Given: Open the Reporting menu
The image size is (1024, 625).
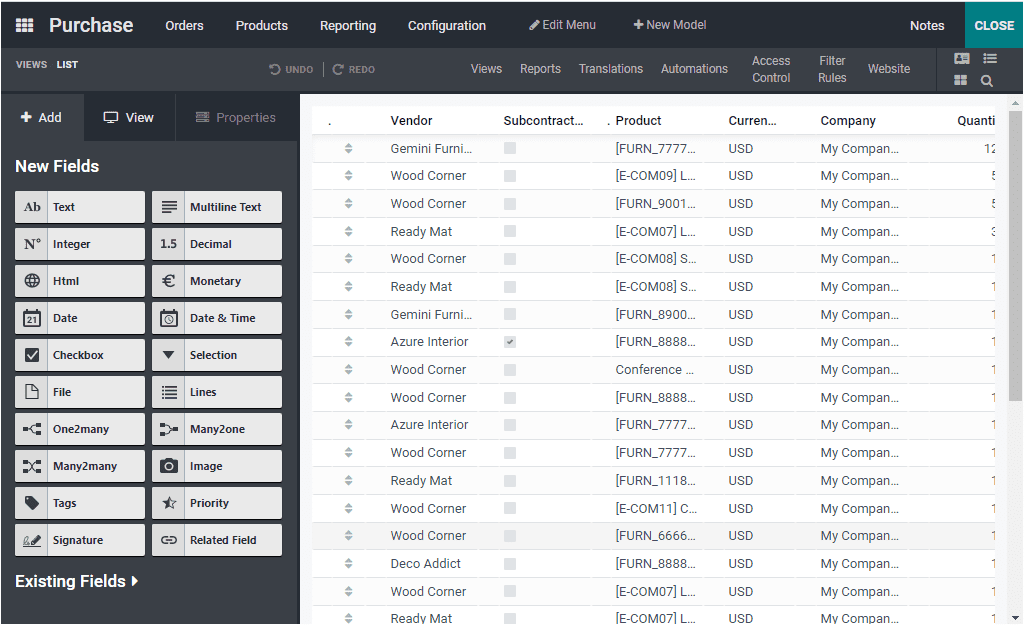Looking at the screenshot, I should tap(348, 25).
